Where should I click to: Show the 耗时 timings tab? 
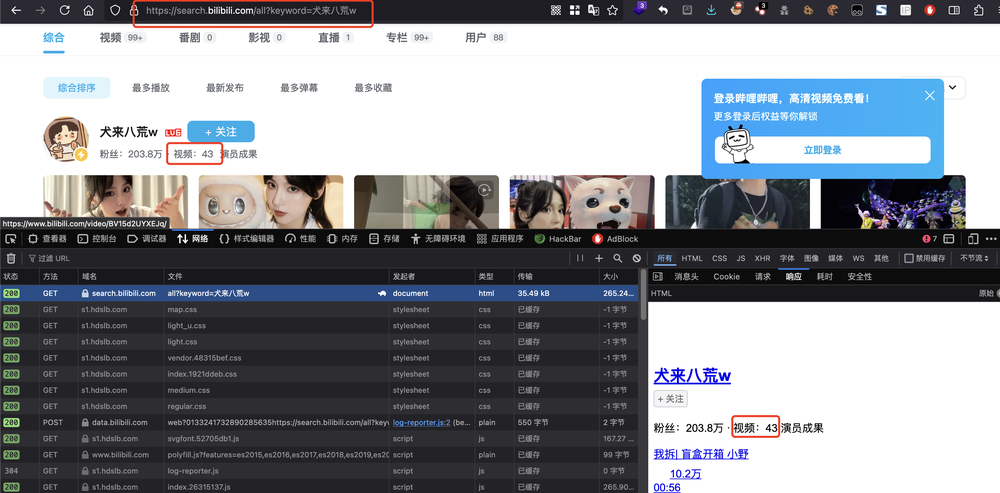[825, 277]
